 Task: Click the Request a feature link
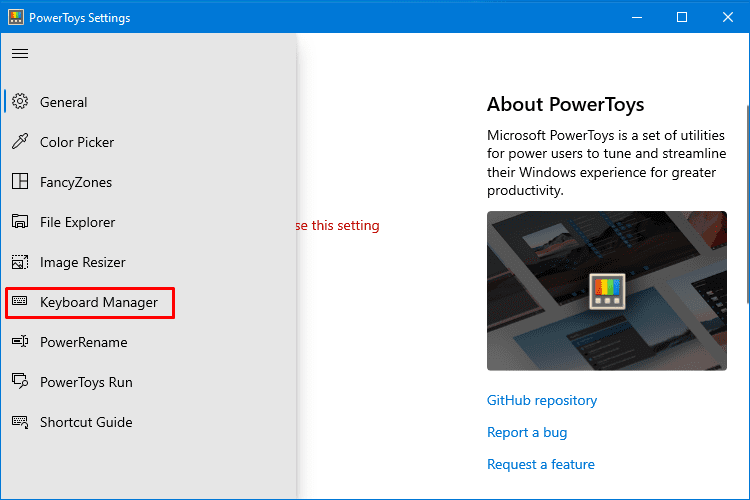coord(541,465)
